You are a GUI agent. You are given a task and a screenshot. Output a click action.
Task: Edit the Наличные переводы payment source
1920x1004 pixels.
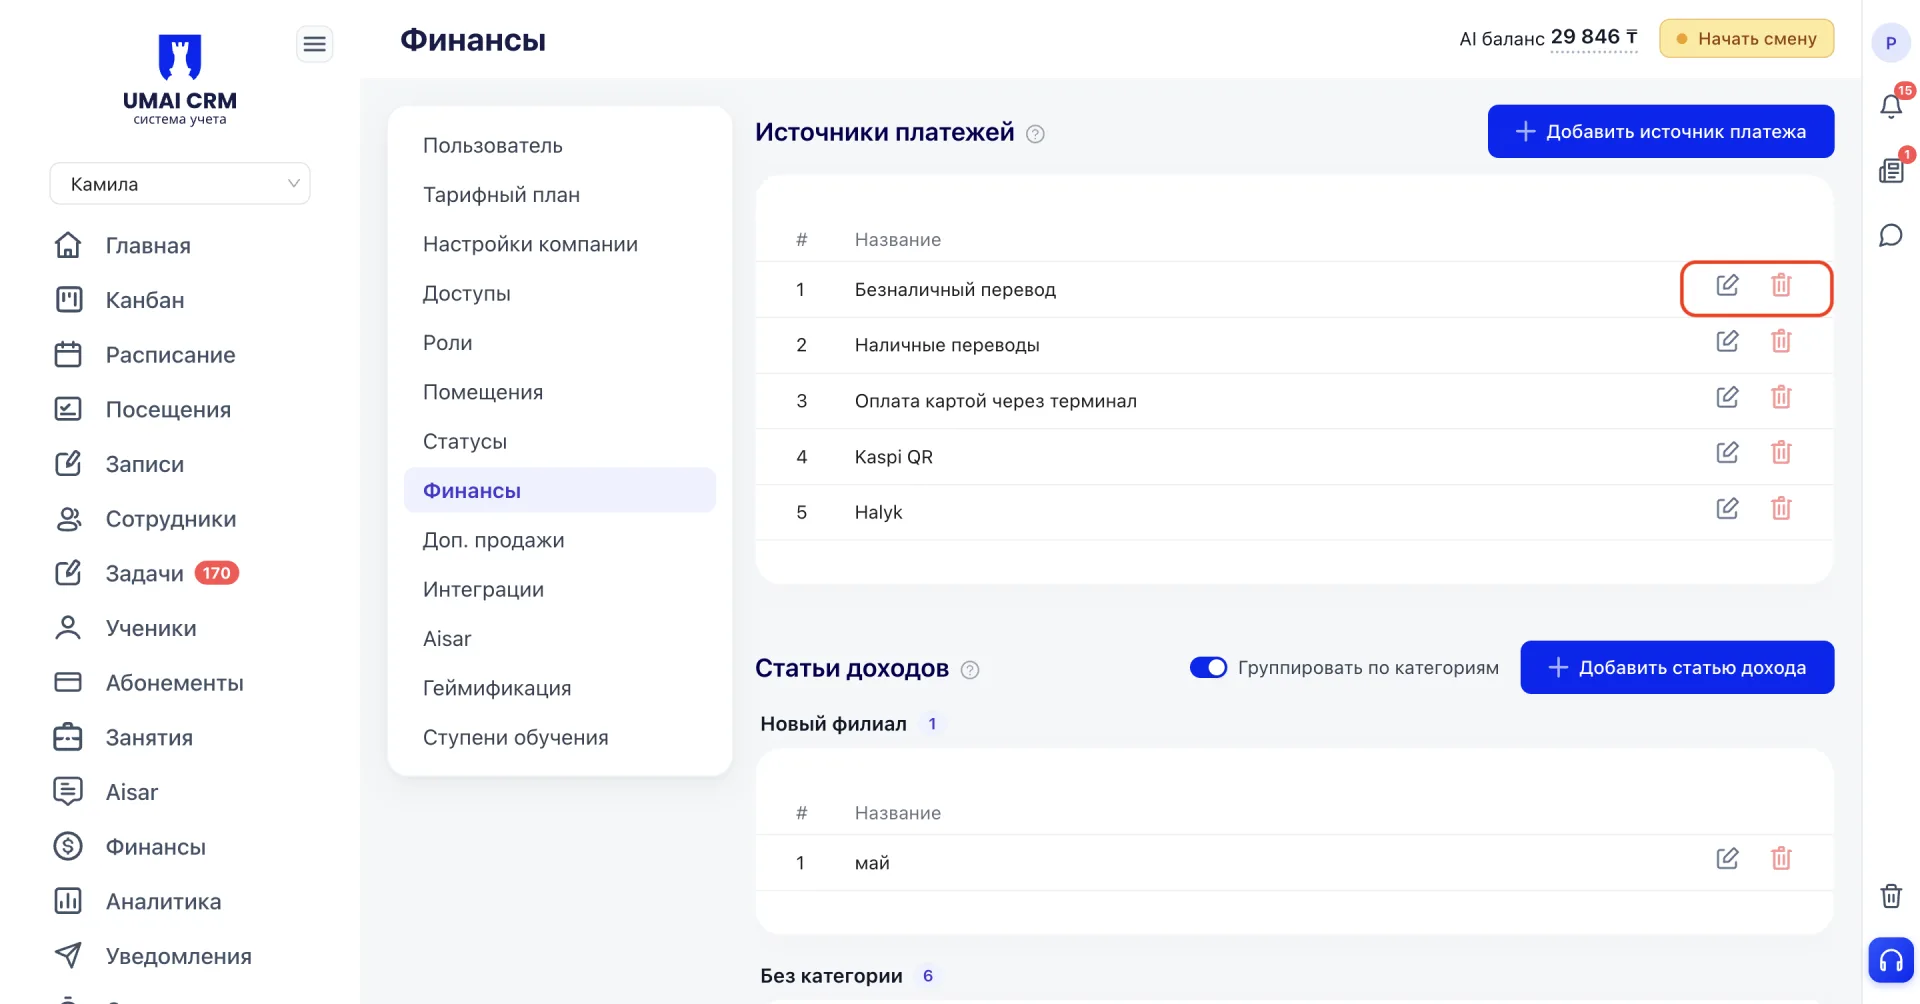coord(1727,341)
